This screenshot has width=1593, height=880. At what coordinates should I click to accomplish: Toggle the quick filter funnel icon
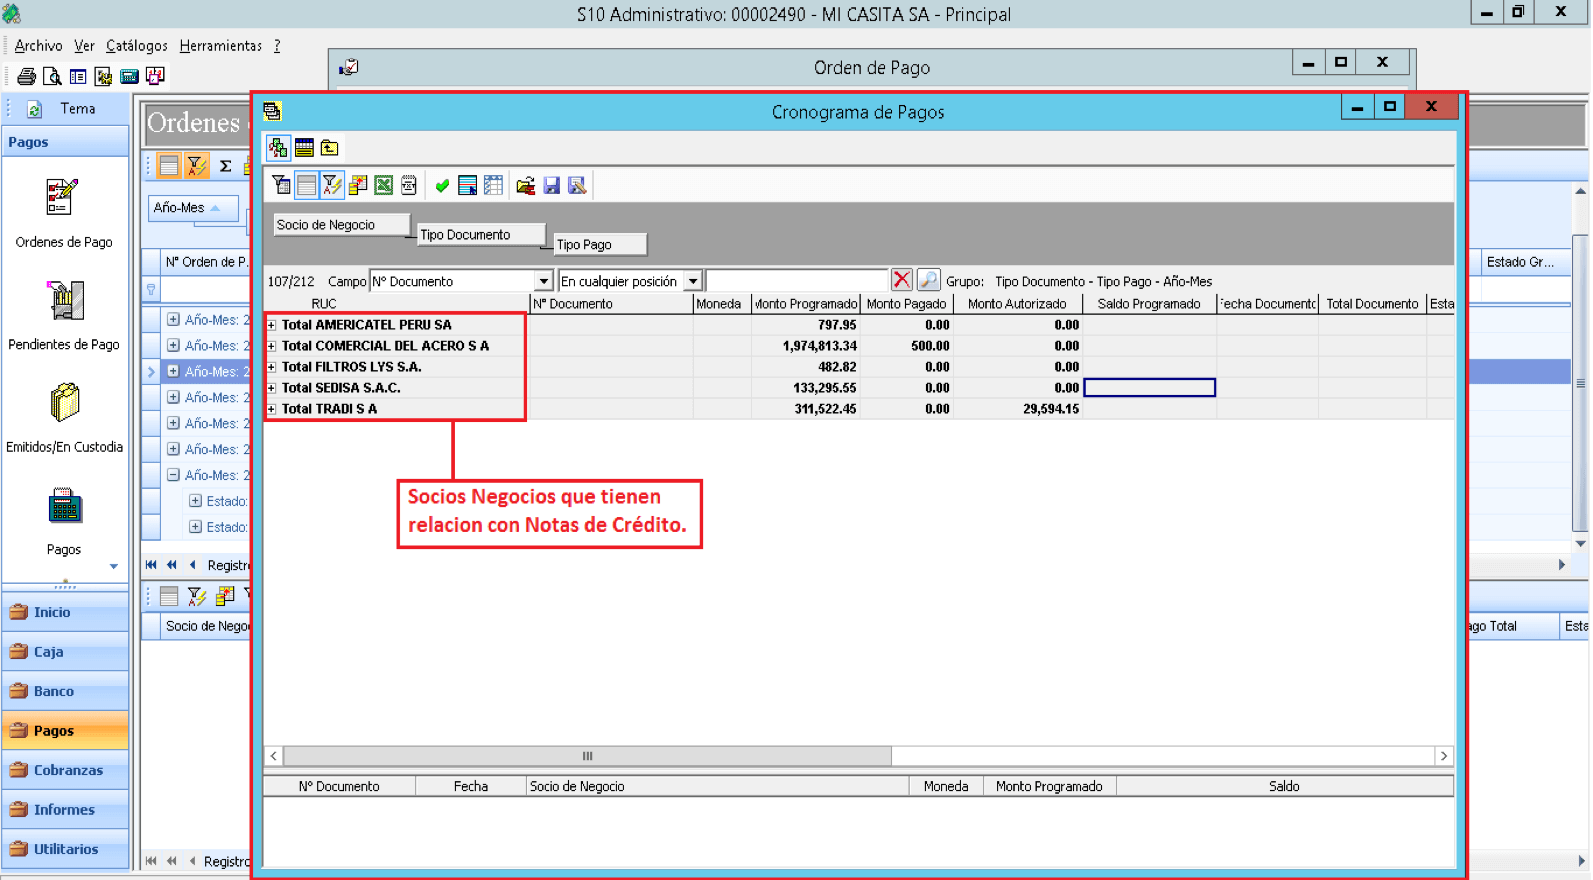332,185
